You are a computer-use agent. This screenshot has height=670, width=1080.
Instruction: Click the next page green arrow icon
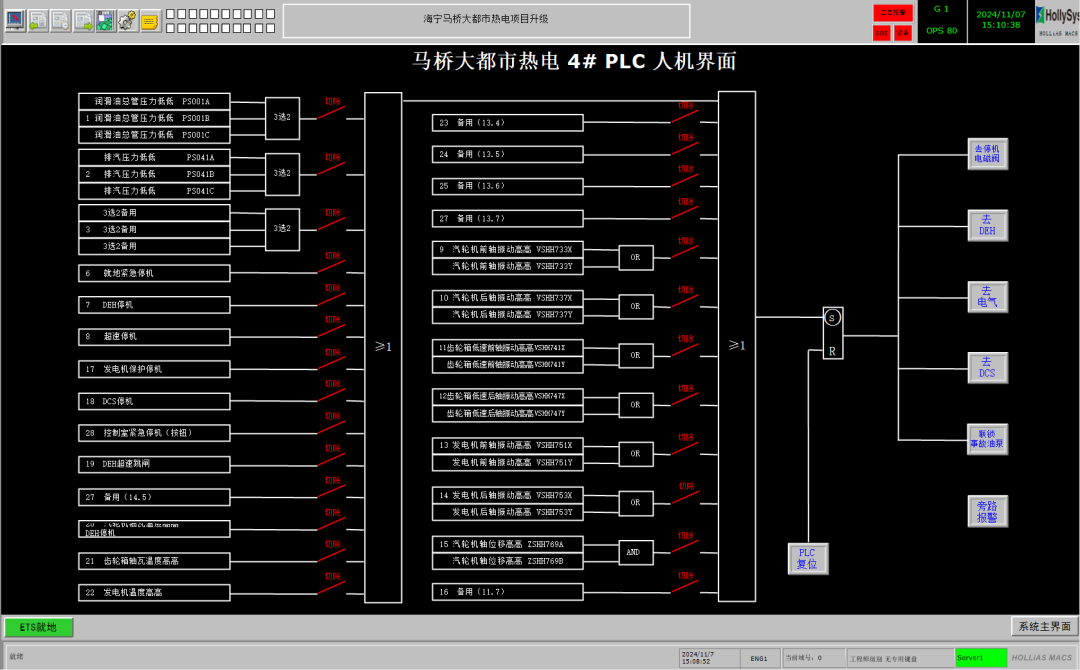pos(83,20)
